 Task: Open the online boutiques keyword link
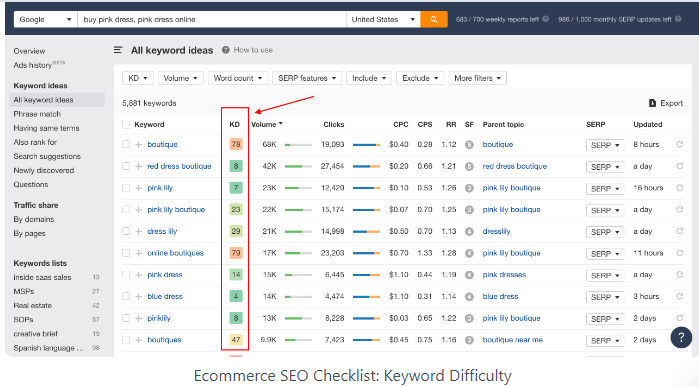click(x=176, y=253)
